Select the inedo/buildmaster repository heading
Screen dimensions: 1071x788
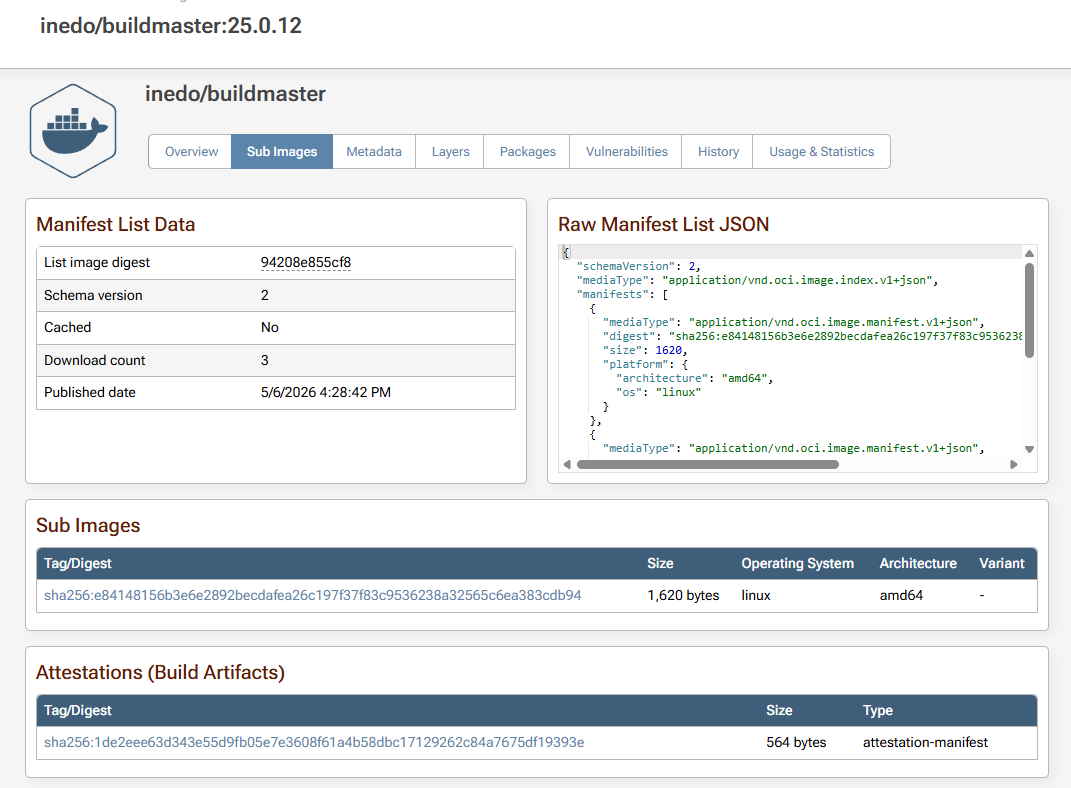235,94
